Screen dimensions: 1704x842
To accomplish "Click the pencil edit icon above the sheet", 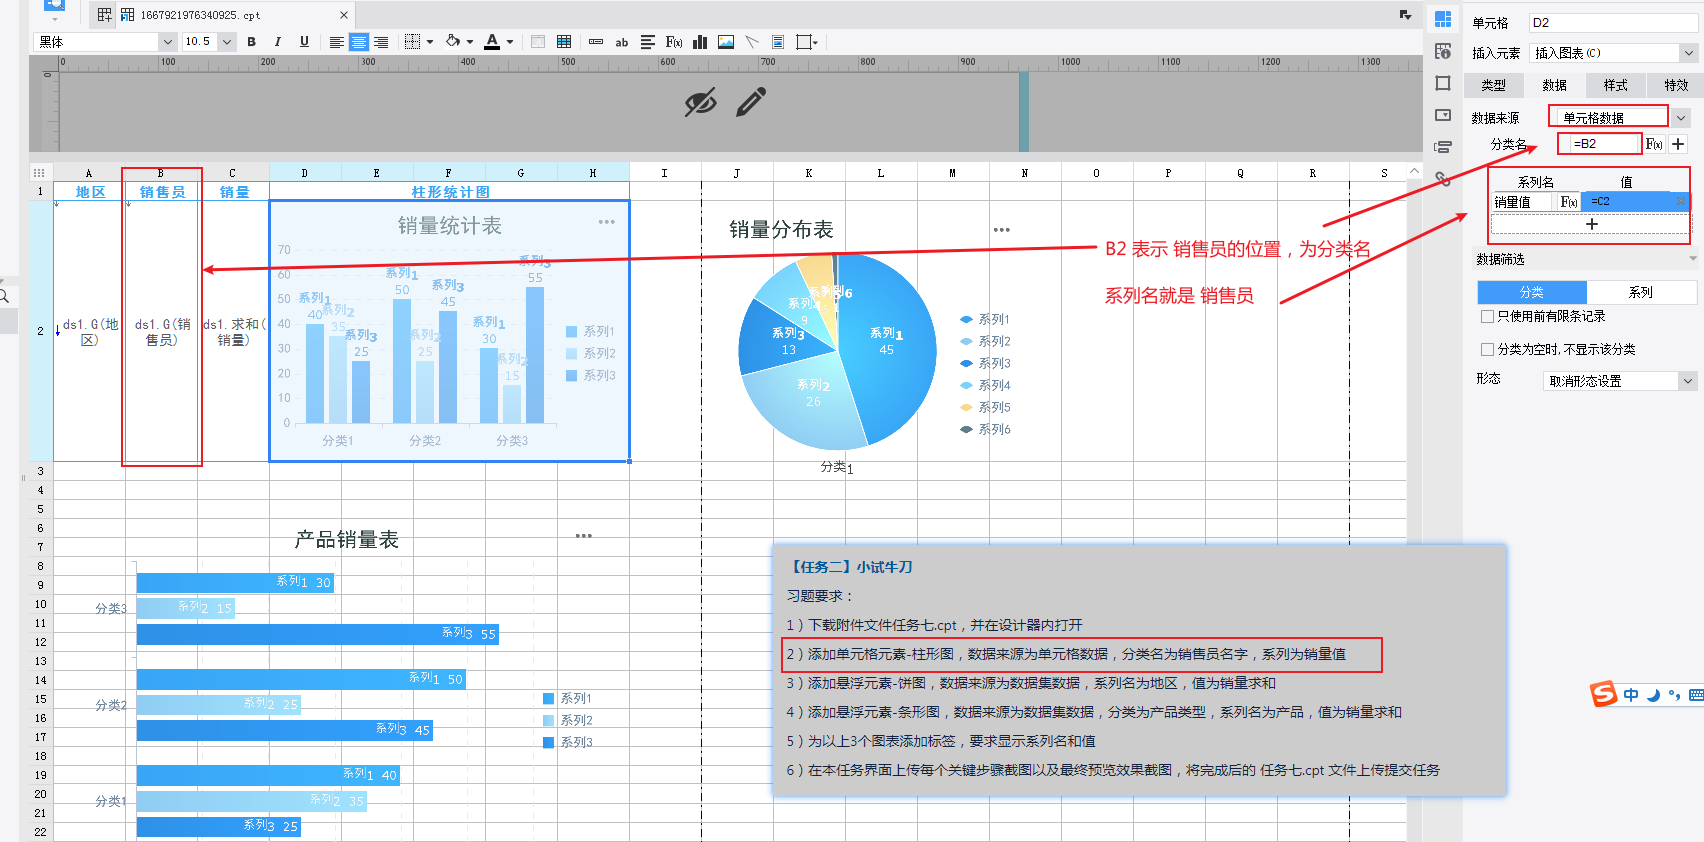I will [x=750, y=102].
